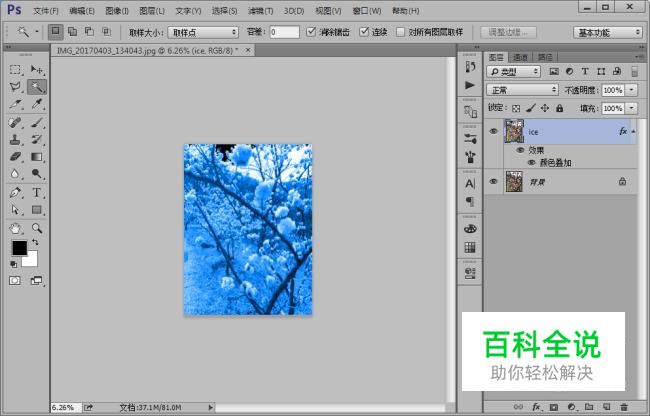
Task: Swap foreground and background colors
Action: (35, 242)
